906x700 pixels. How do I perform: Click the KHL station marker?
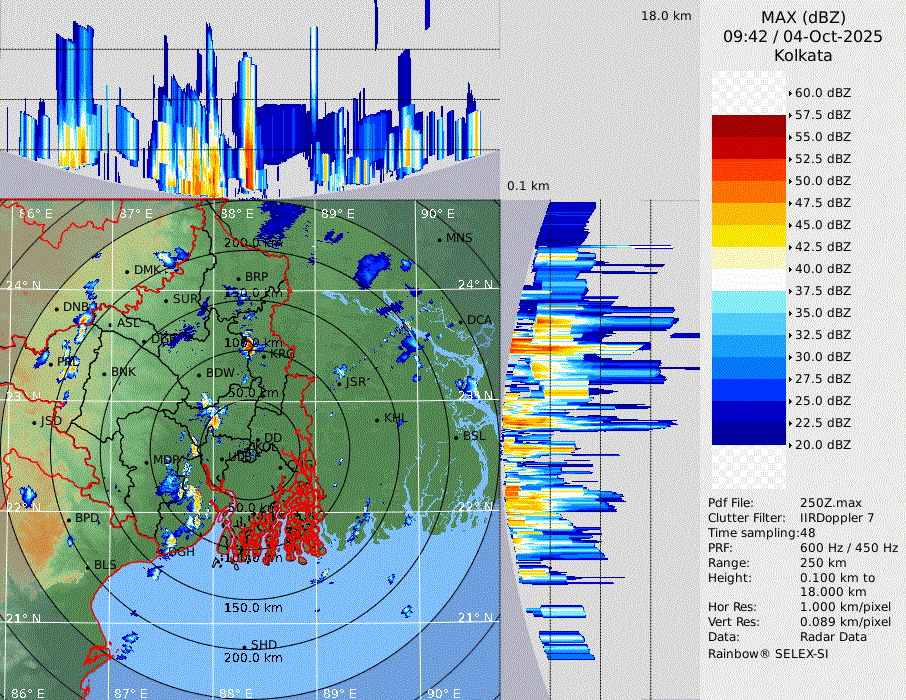[x=377, y=419]
